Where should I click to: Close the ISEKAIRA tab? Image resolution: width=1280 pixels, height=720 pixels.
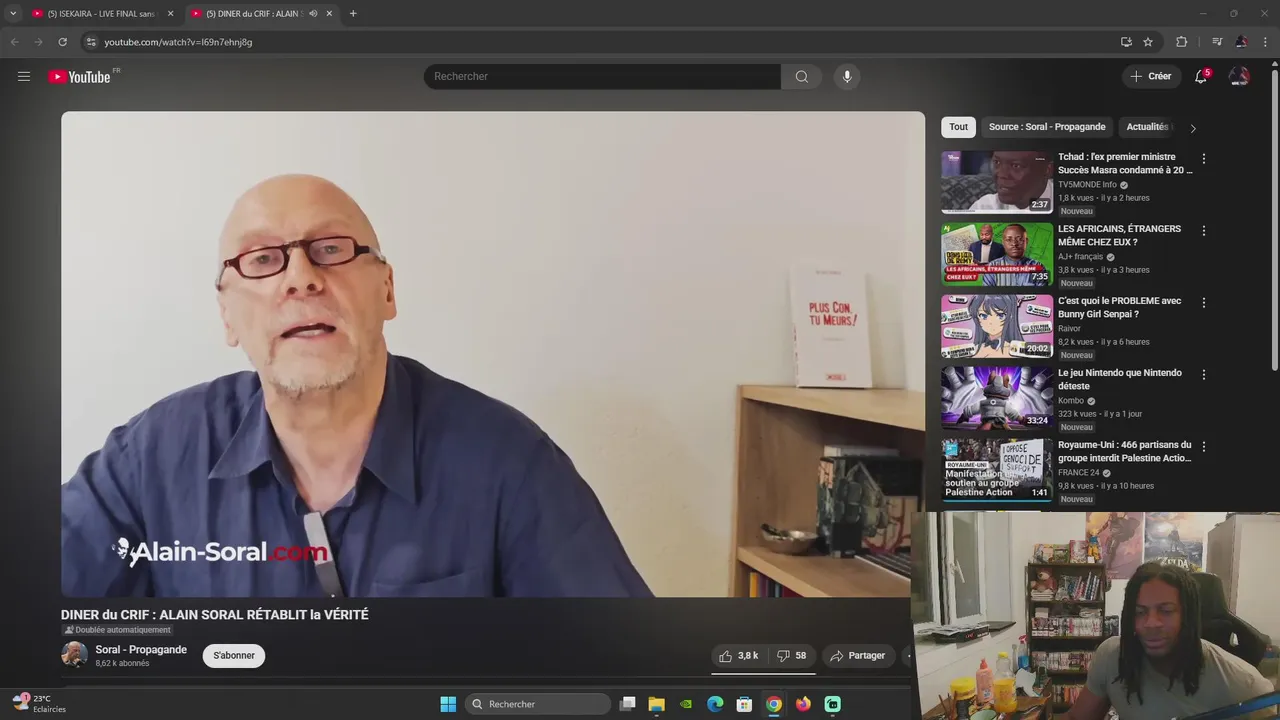point(170,13)
